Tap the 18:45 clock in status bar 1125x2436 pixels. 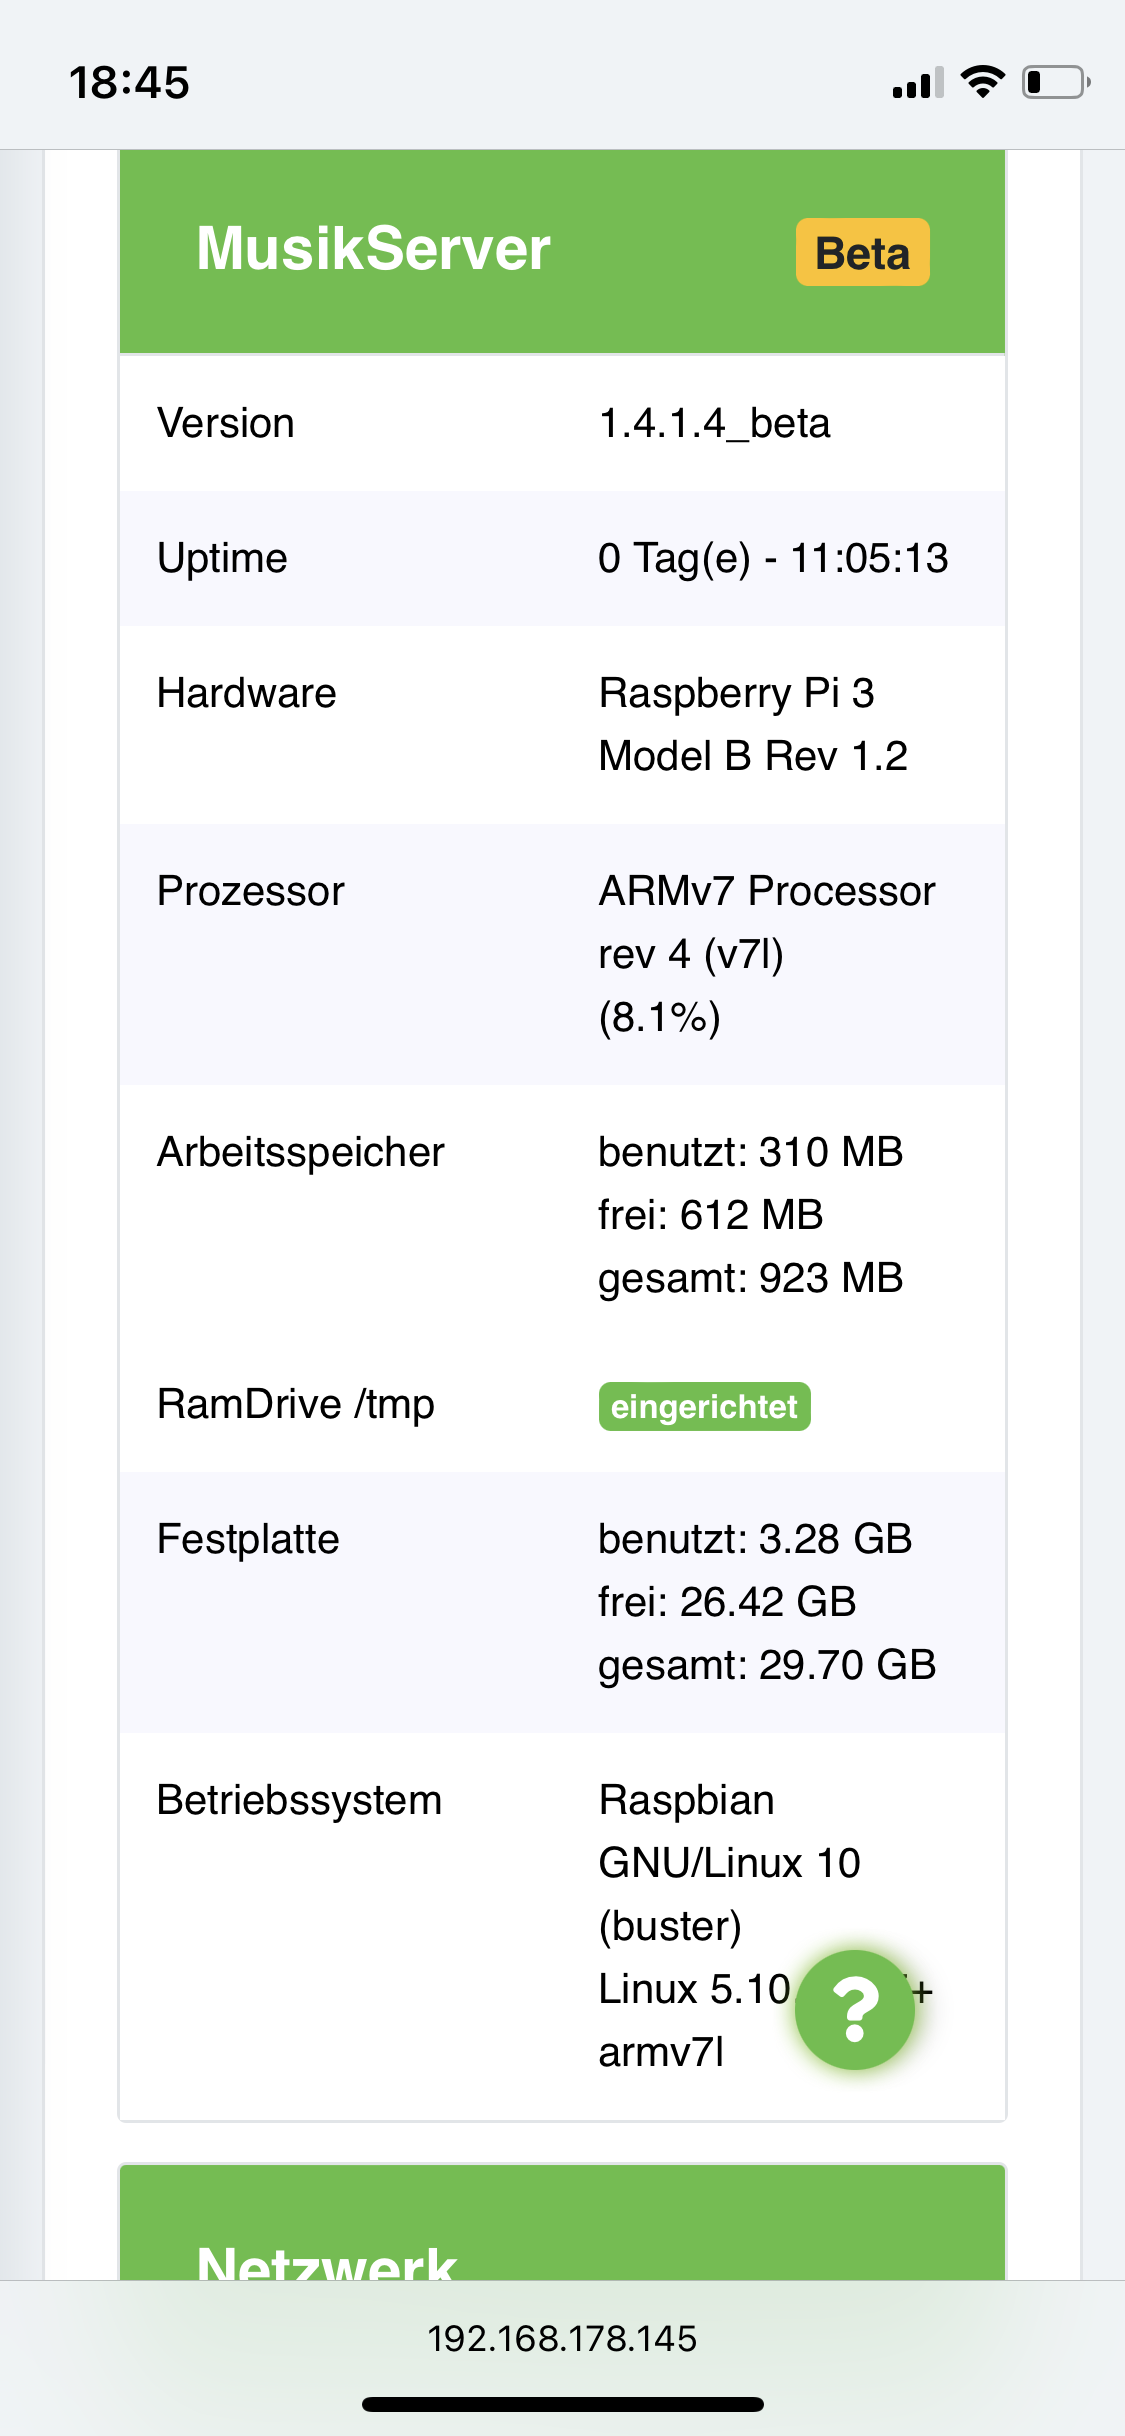(x=129, y=82)
